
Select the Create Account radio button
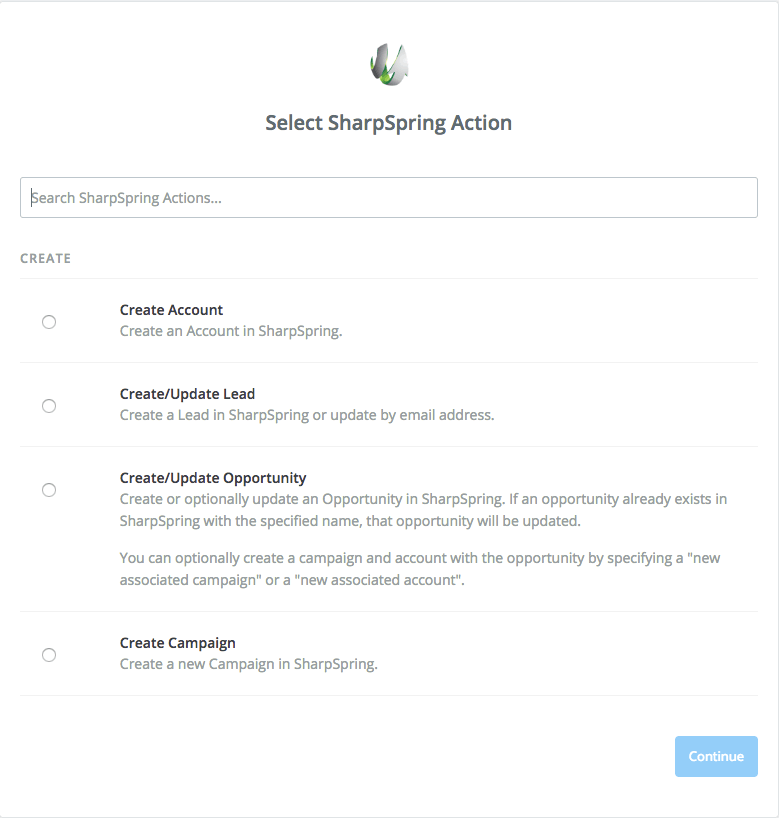(x=49, y=322)
